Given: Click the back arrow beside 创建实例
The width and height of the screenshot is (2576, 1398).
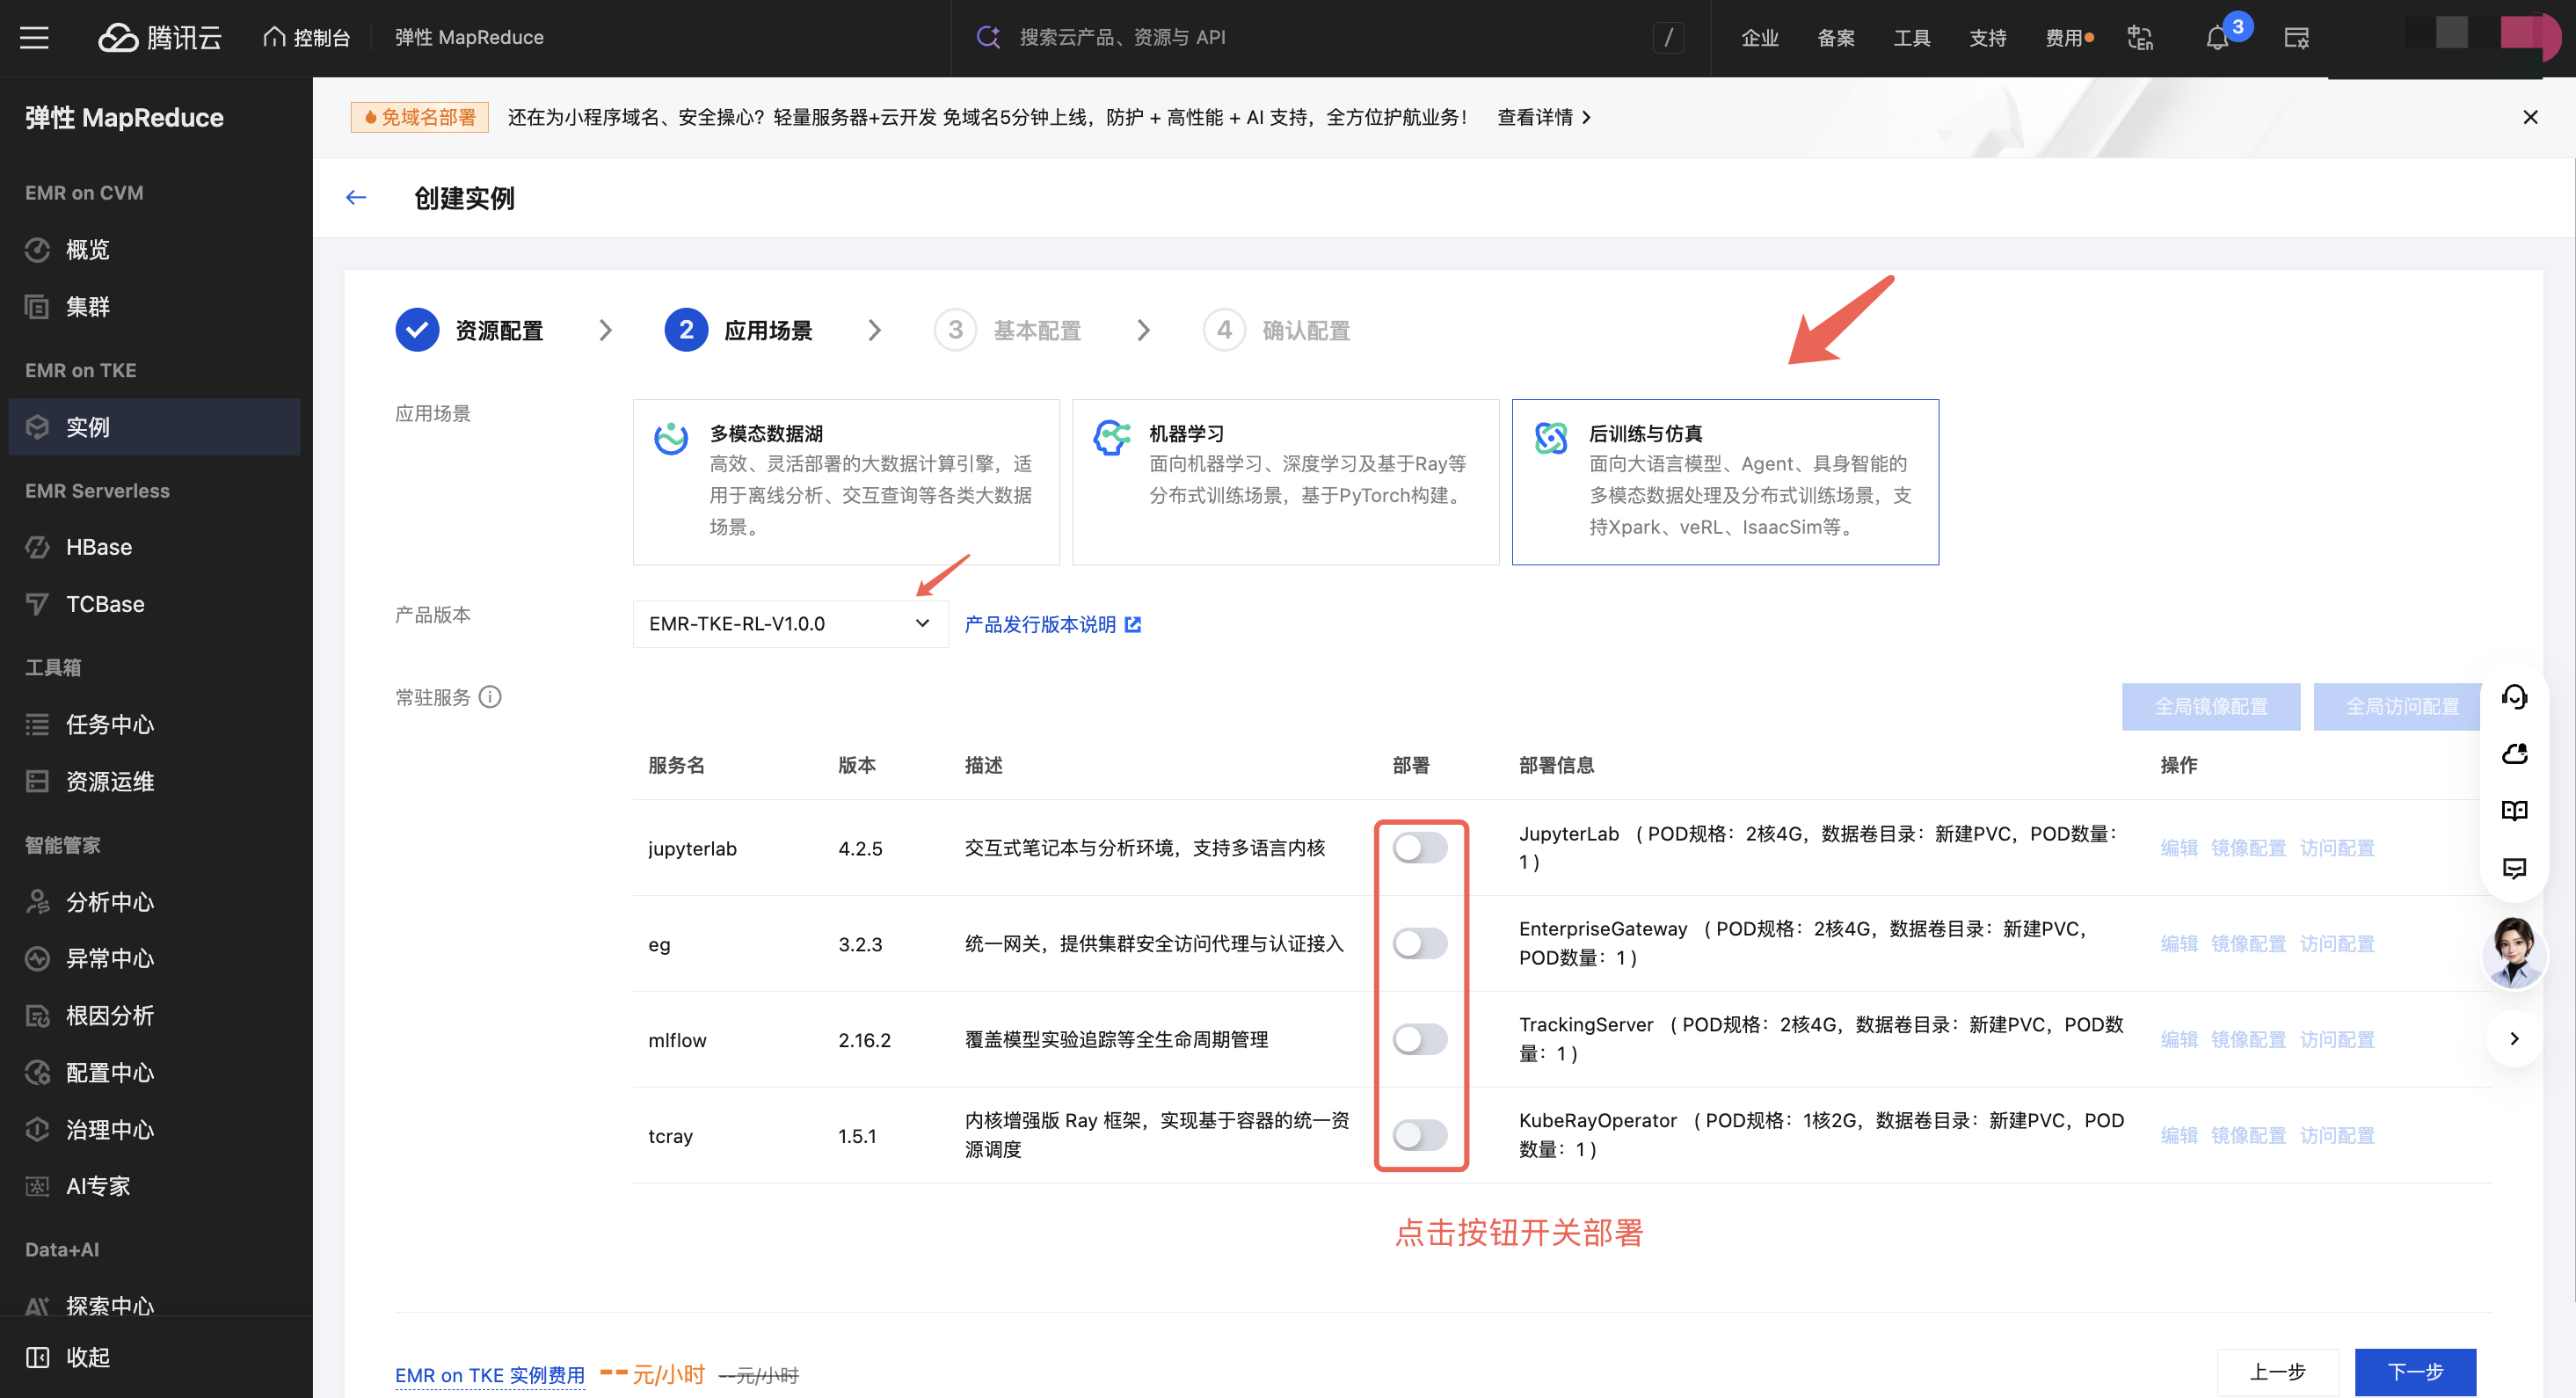Looking at the screenshot, I should pos(356,198).
